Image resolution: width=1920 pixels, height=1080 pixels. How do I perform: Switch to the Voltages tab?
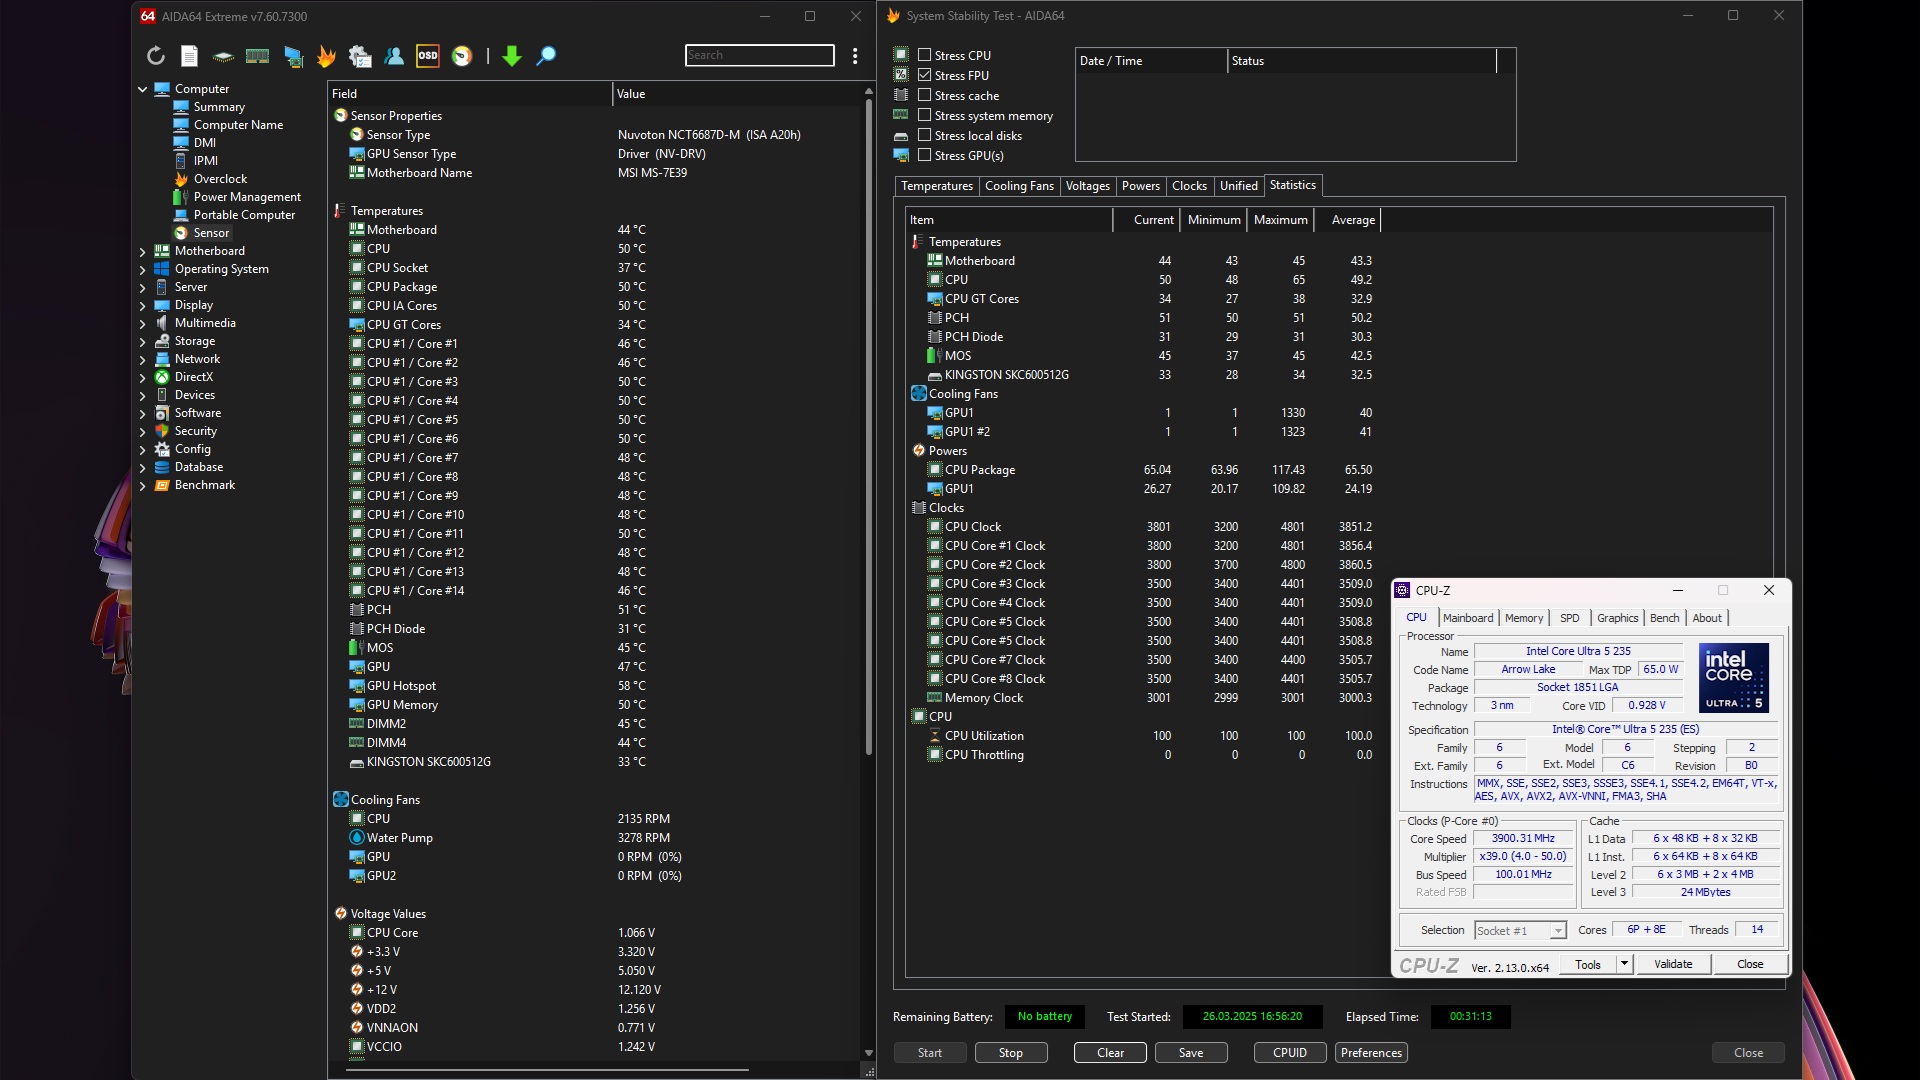(x=1087, y=186)
